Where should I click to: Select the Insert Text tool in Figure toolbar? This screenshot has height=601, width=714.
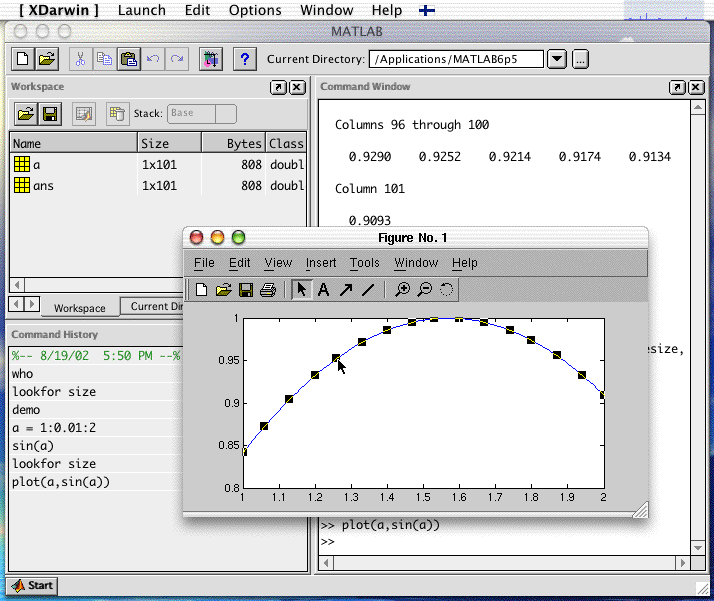click(323, 290)
